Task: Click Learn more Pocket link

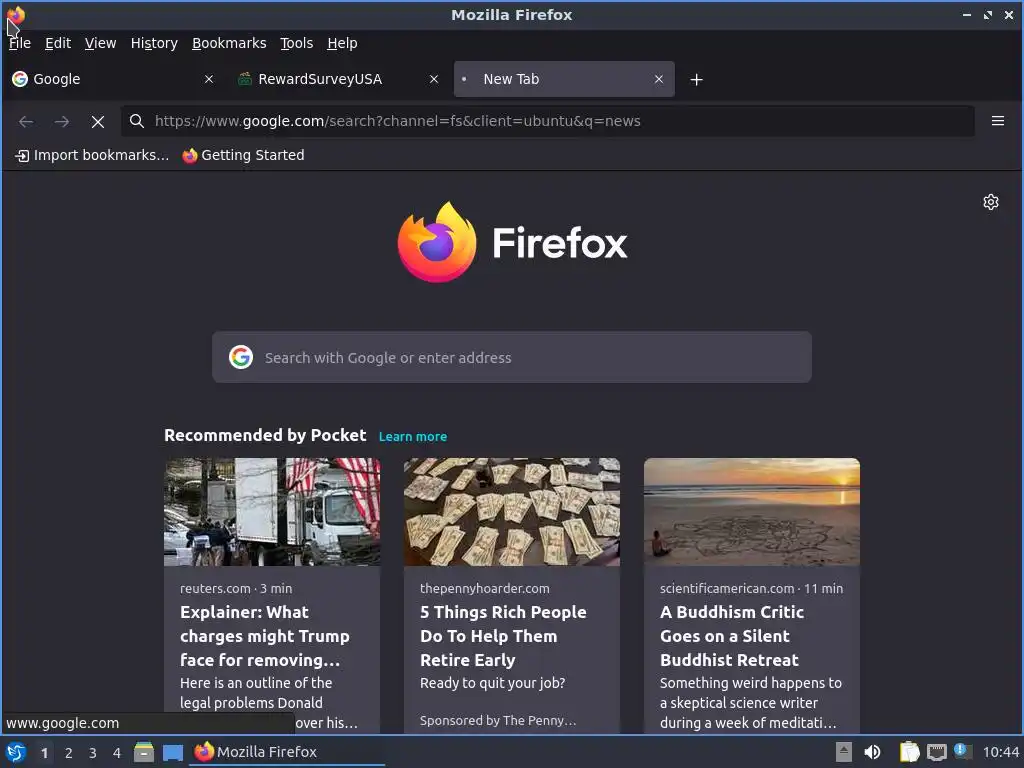Action: point(413,436)
